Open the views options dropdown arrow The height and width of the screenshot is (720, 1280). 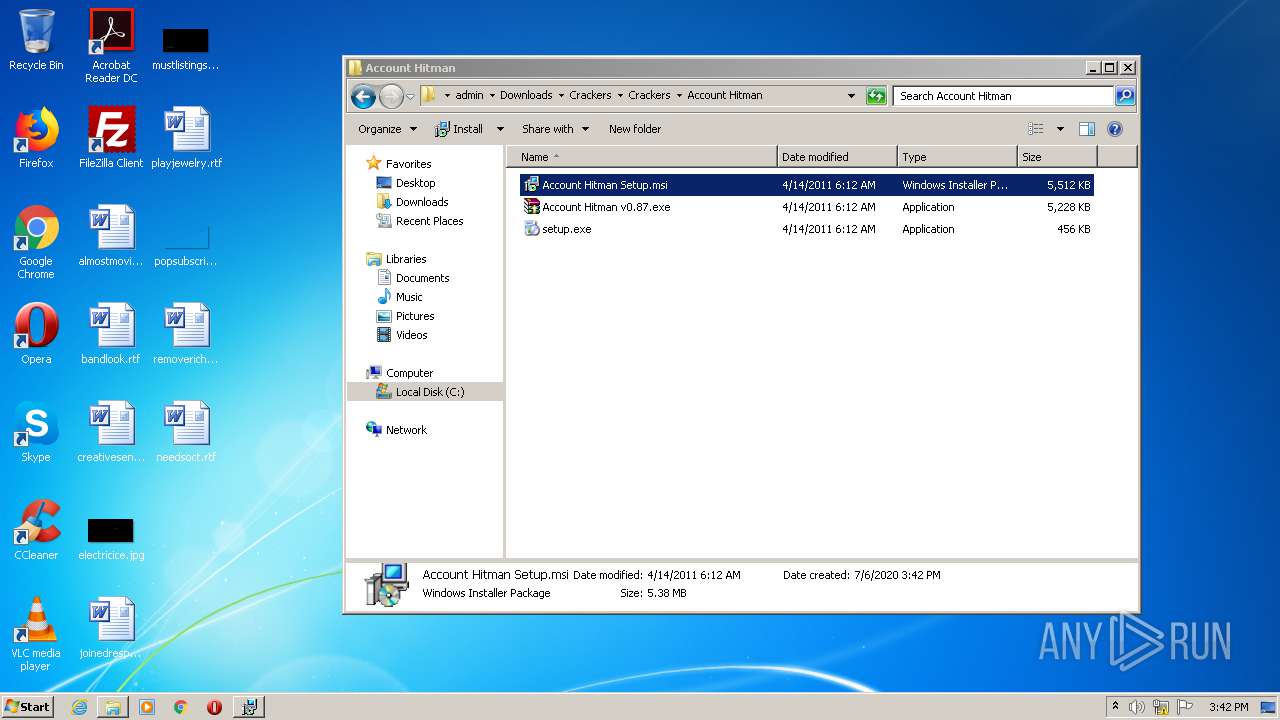pos(1060,129)
